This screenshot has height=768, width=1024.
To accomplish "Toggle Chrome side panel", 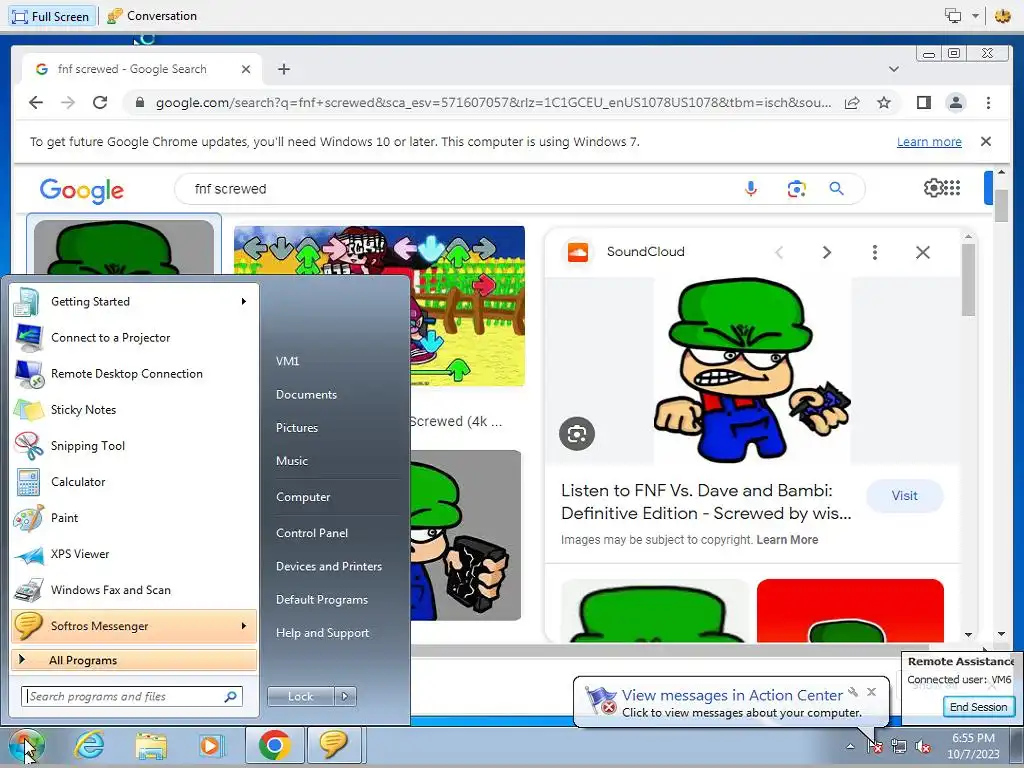I will point(923,103).
